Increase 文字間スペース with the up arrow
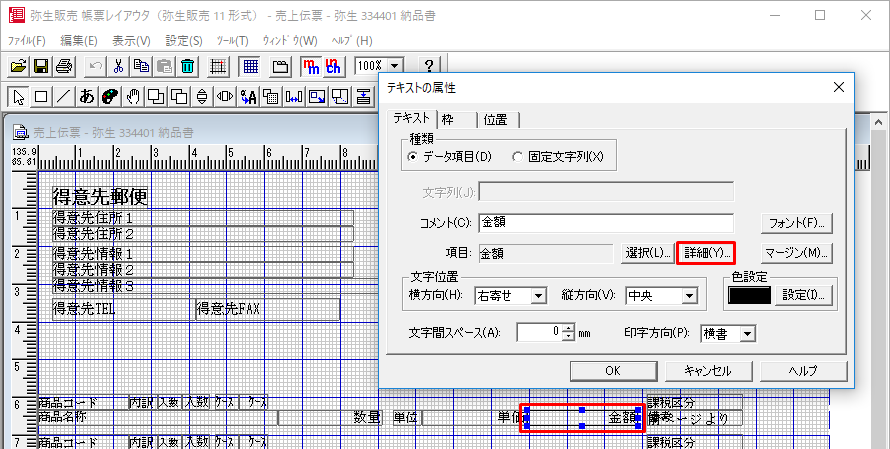Viewport: 890px width, 449px height. pos(569,329)
